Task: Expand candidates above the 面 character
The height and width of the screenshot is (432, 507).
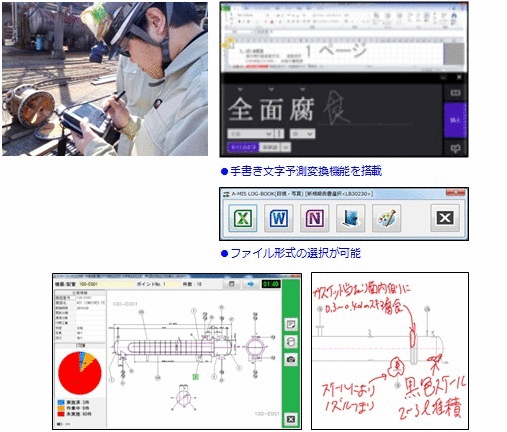Action: click(271, 89)
